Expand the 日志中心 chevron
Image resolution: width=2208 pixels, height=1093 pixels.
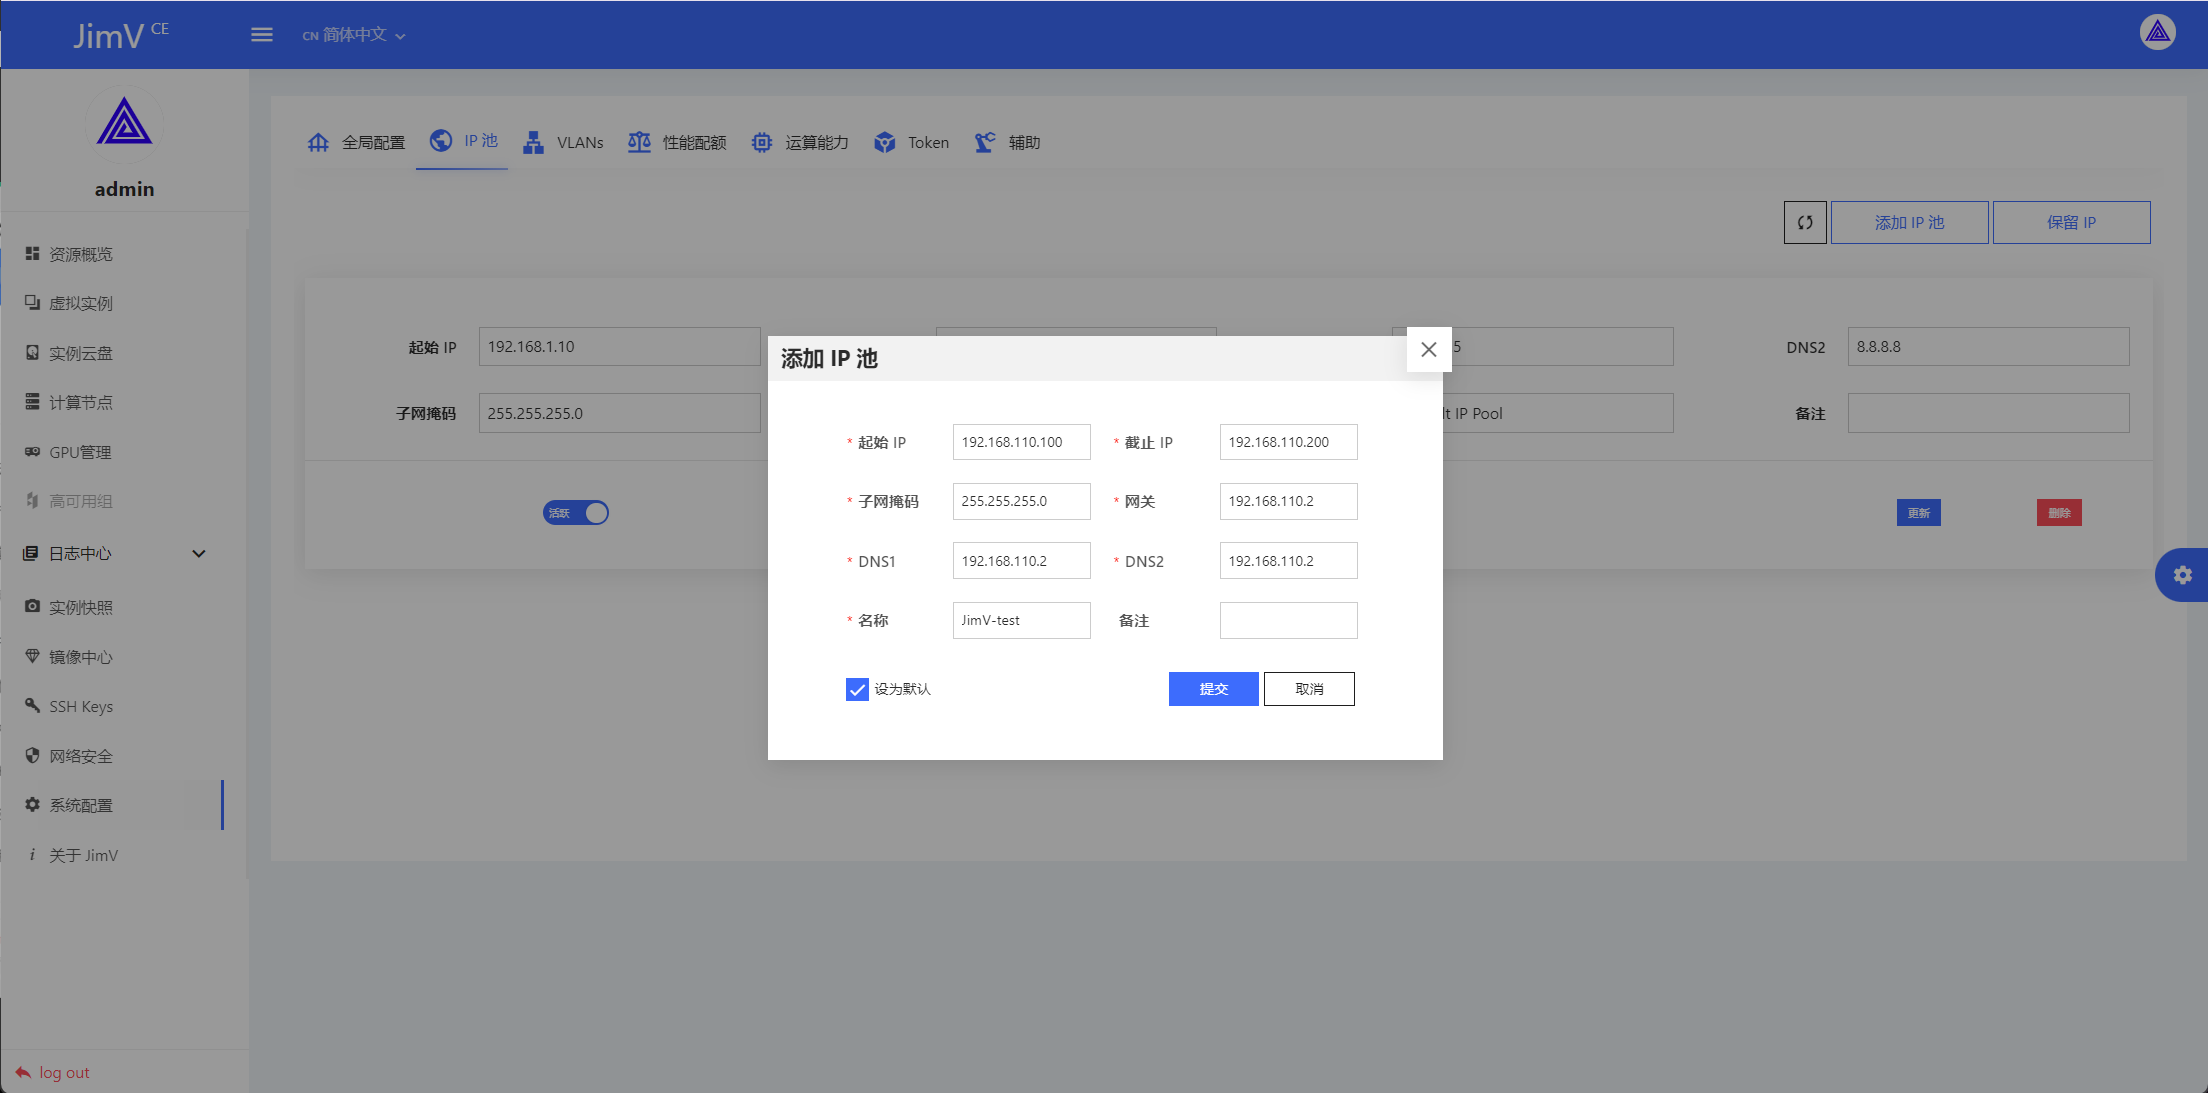tap(199, 553)
